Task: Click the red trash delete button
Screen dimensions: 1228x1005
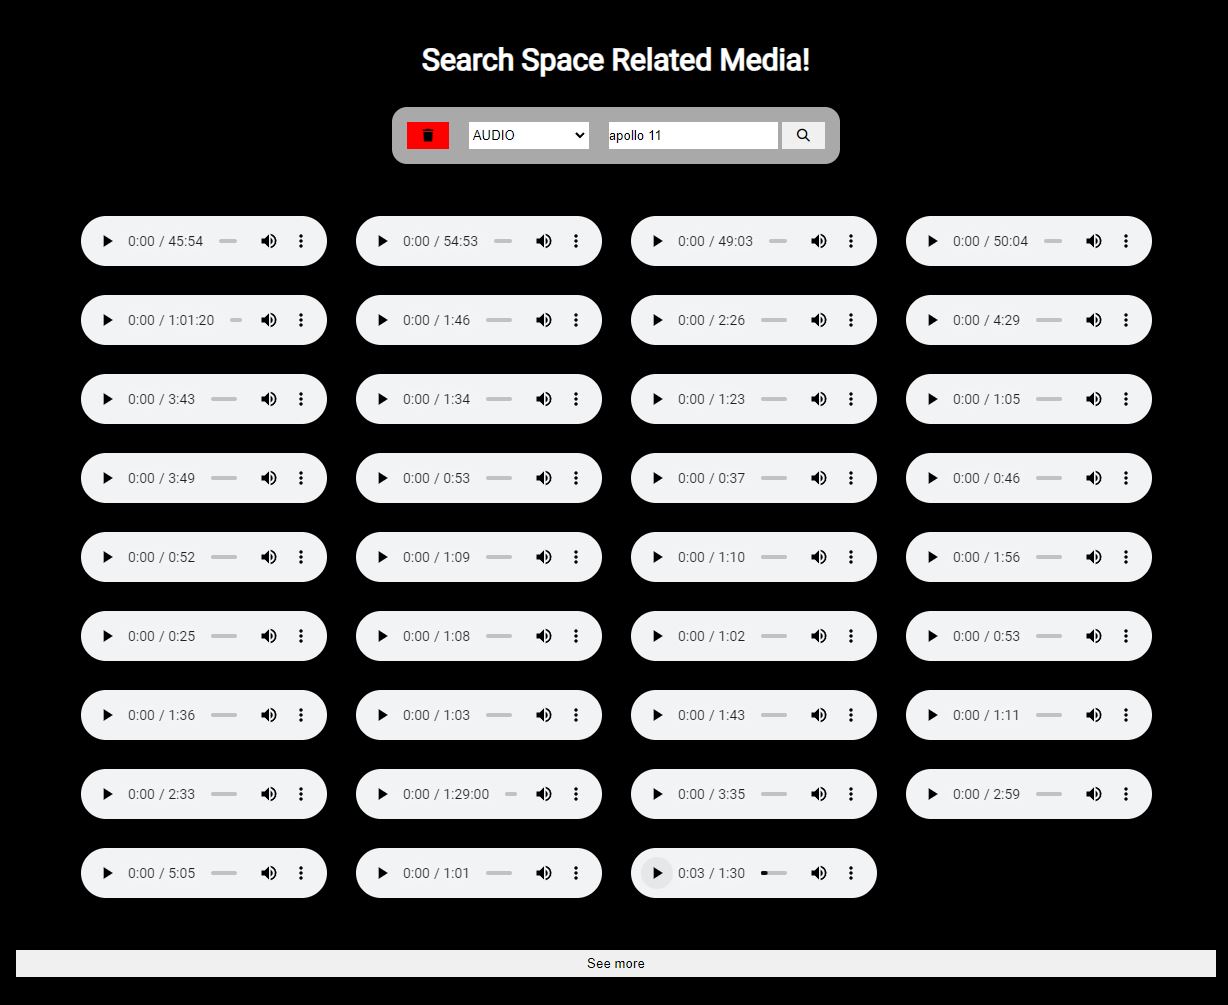Action: click(x=428, y=135)
